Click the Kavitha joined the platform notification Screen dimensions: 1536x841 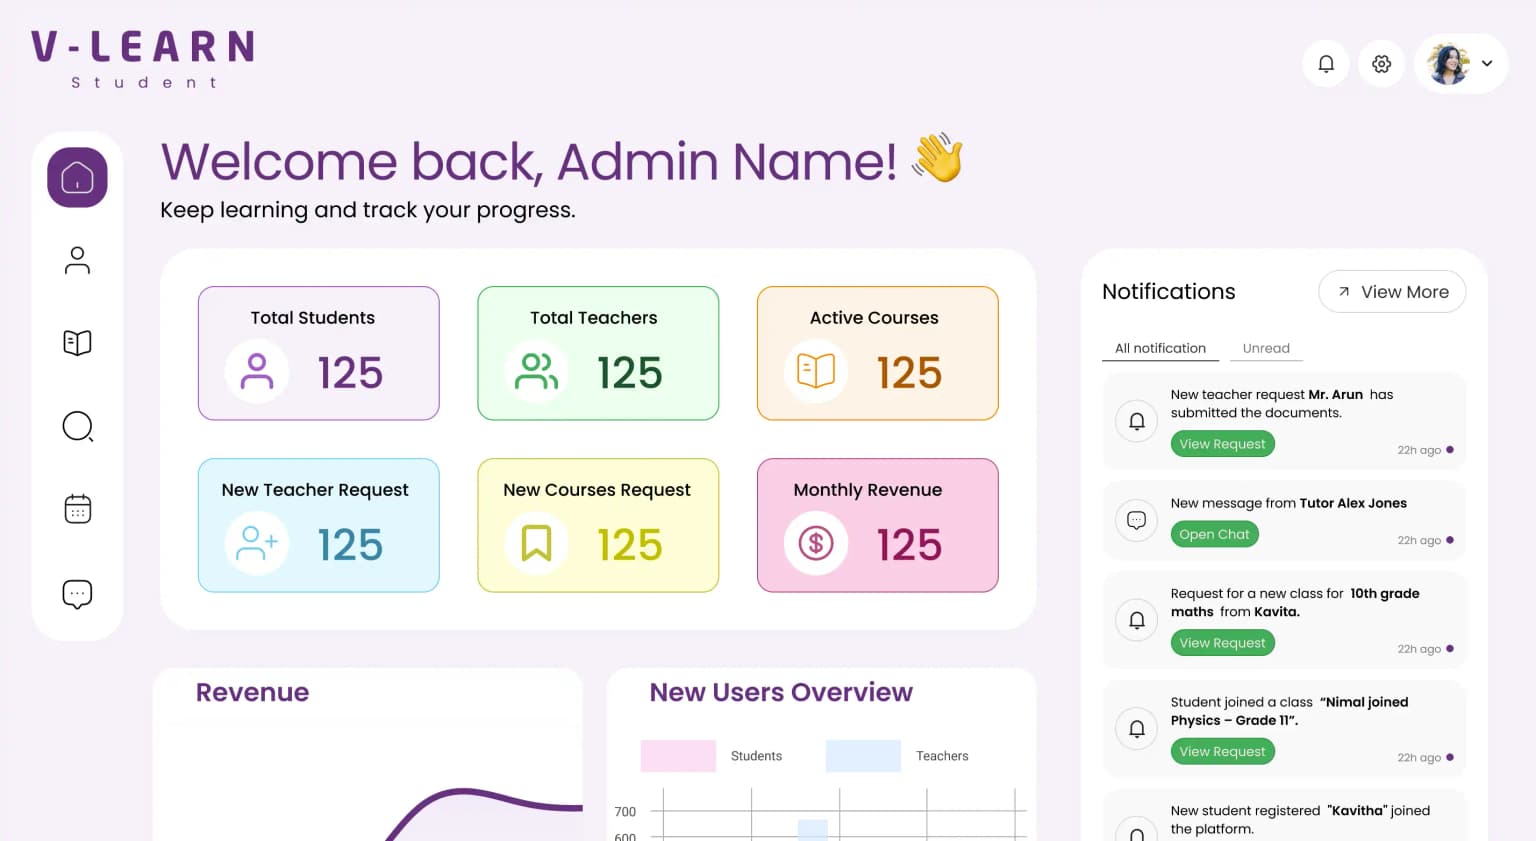1284,816
